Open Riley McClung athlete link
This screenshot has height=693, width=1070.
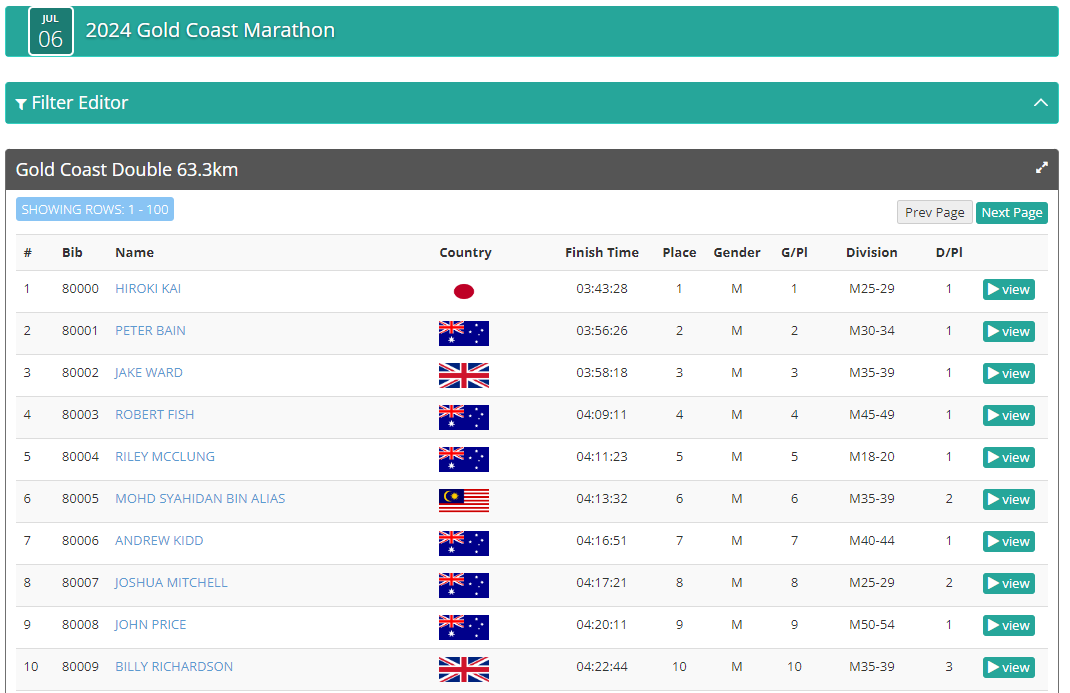coord(165,456)
